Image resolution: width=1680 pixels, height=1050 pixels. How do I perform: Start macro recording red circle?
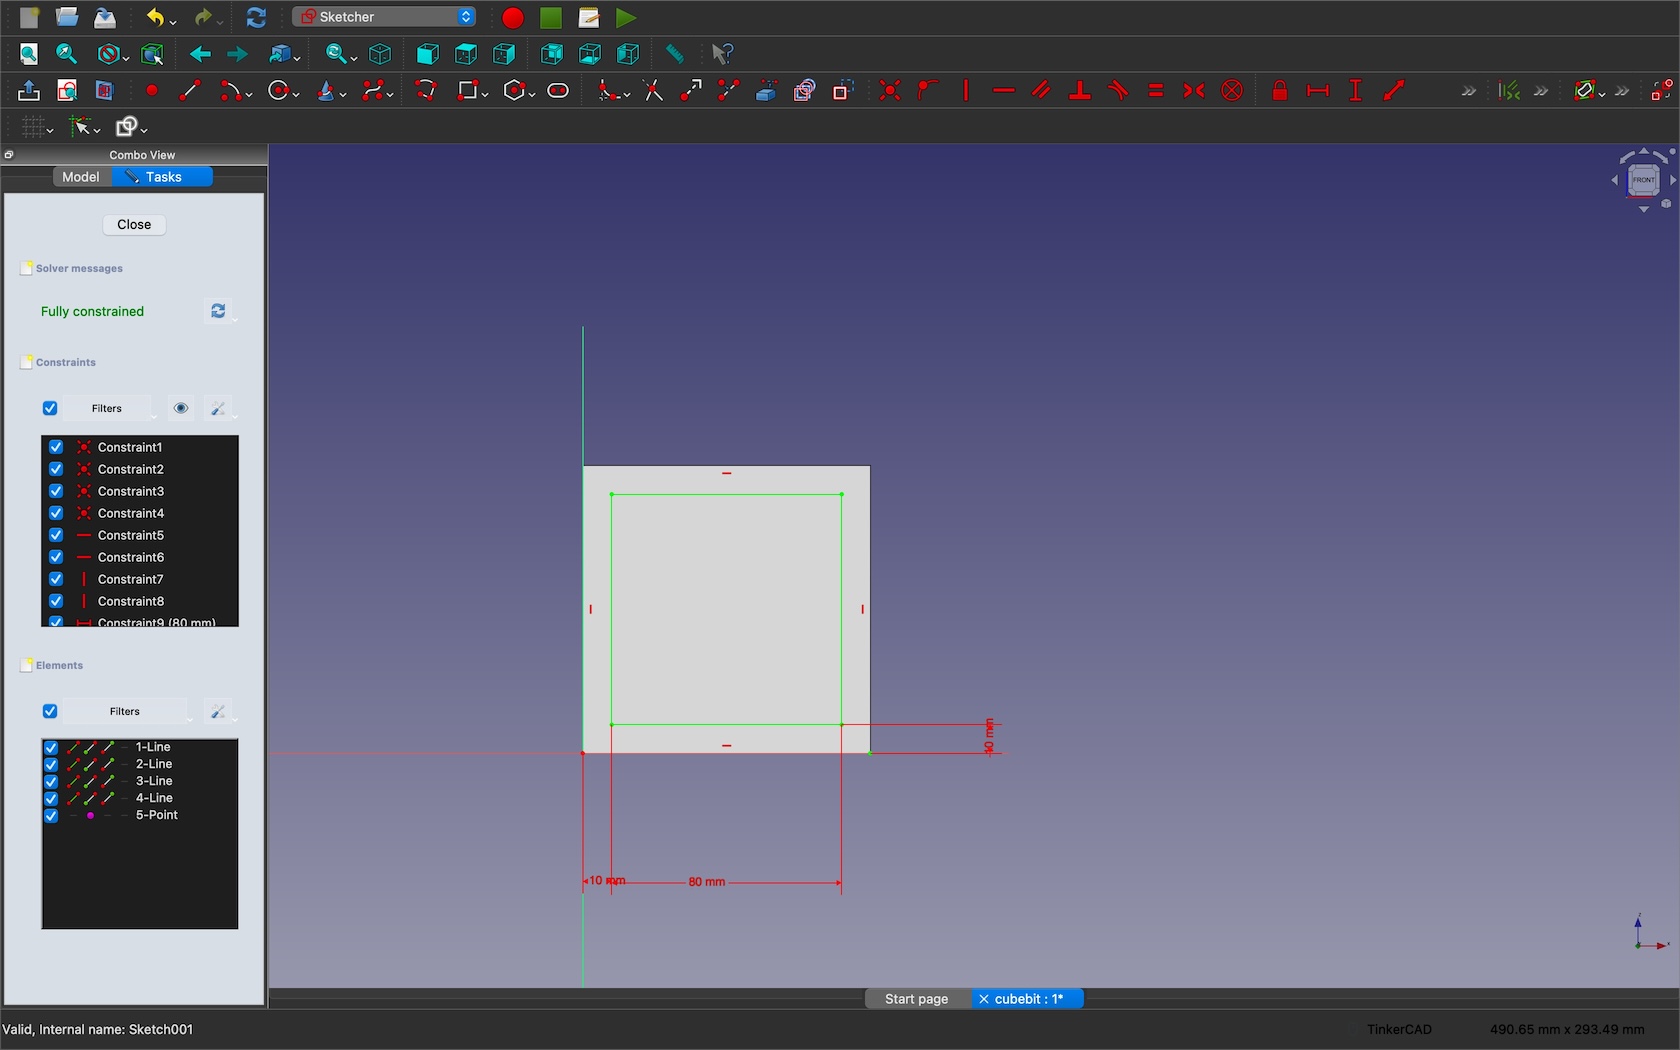point(513,17)
